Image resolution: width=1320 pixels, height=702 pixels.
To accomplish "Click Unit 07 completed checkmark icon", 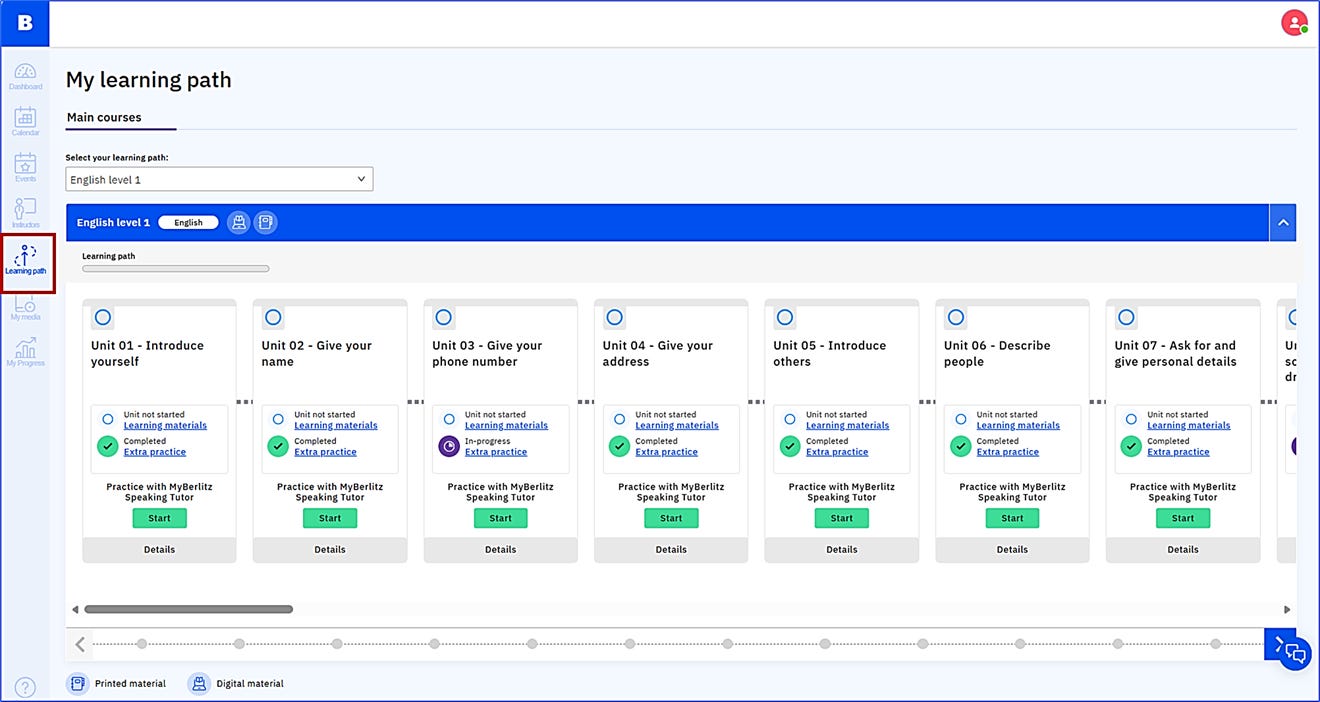I will 1131,446.
